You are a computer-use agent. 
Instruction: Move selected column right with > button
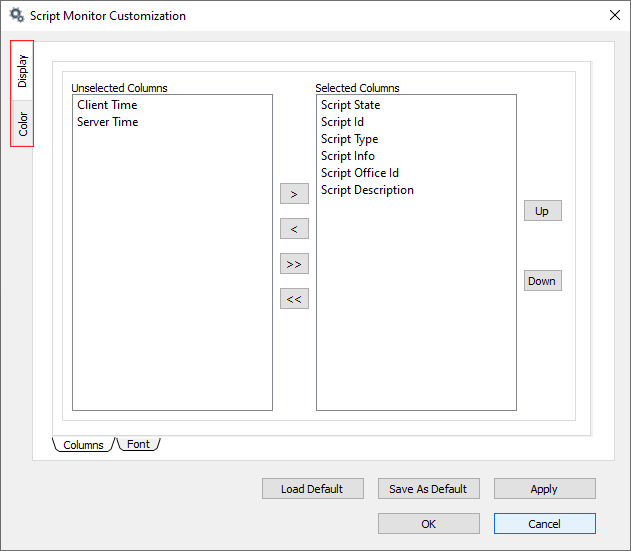pos(294,194)
